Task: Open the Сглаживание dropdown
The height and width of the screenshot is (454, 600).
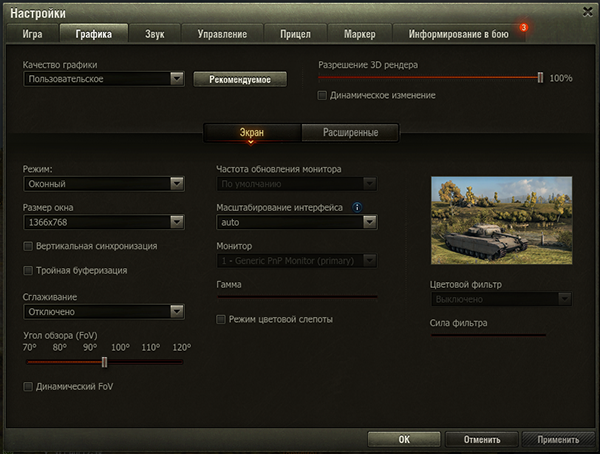Action: click(x=104, y=312)
